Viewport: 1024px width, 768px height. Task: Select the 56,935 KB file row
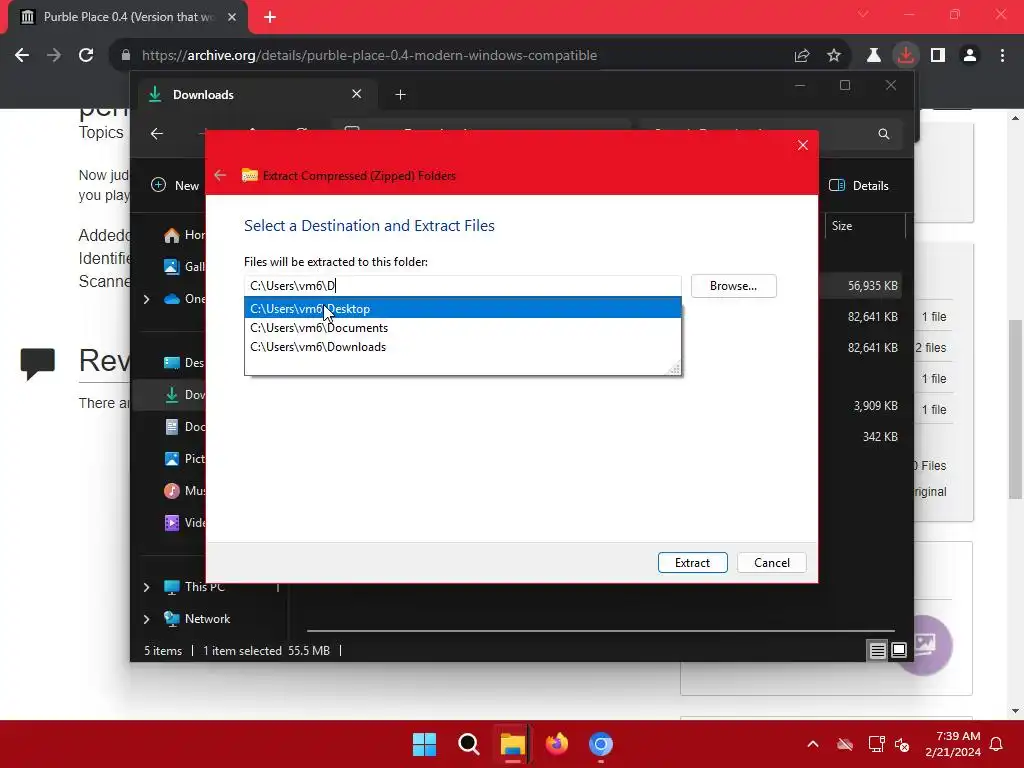click(861, 285)
